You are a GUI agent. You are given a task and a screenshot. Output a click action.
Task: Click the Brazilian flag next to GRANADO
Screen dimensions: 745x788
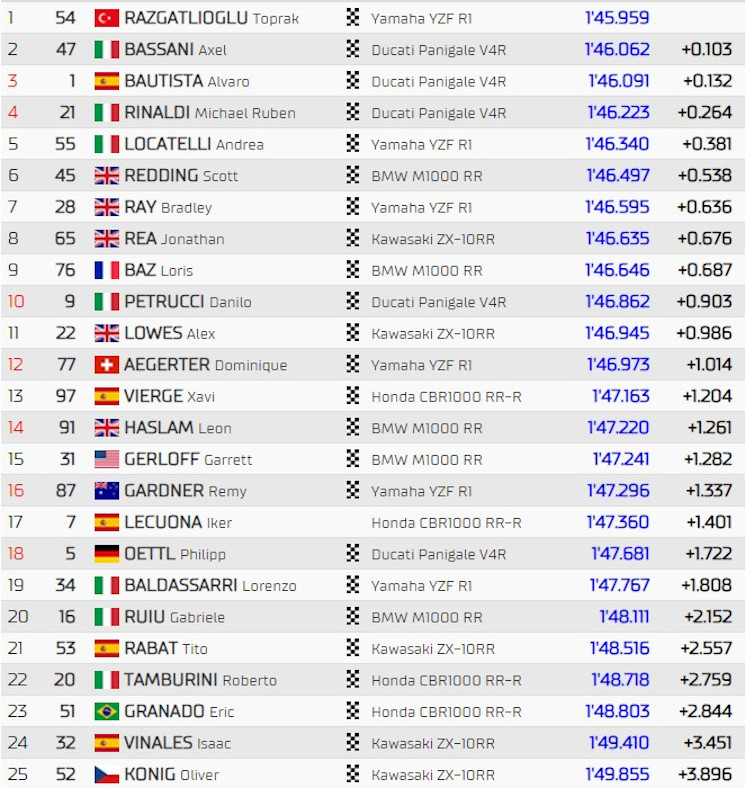point(107,712)
